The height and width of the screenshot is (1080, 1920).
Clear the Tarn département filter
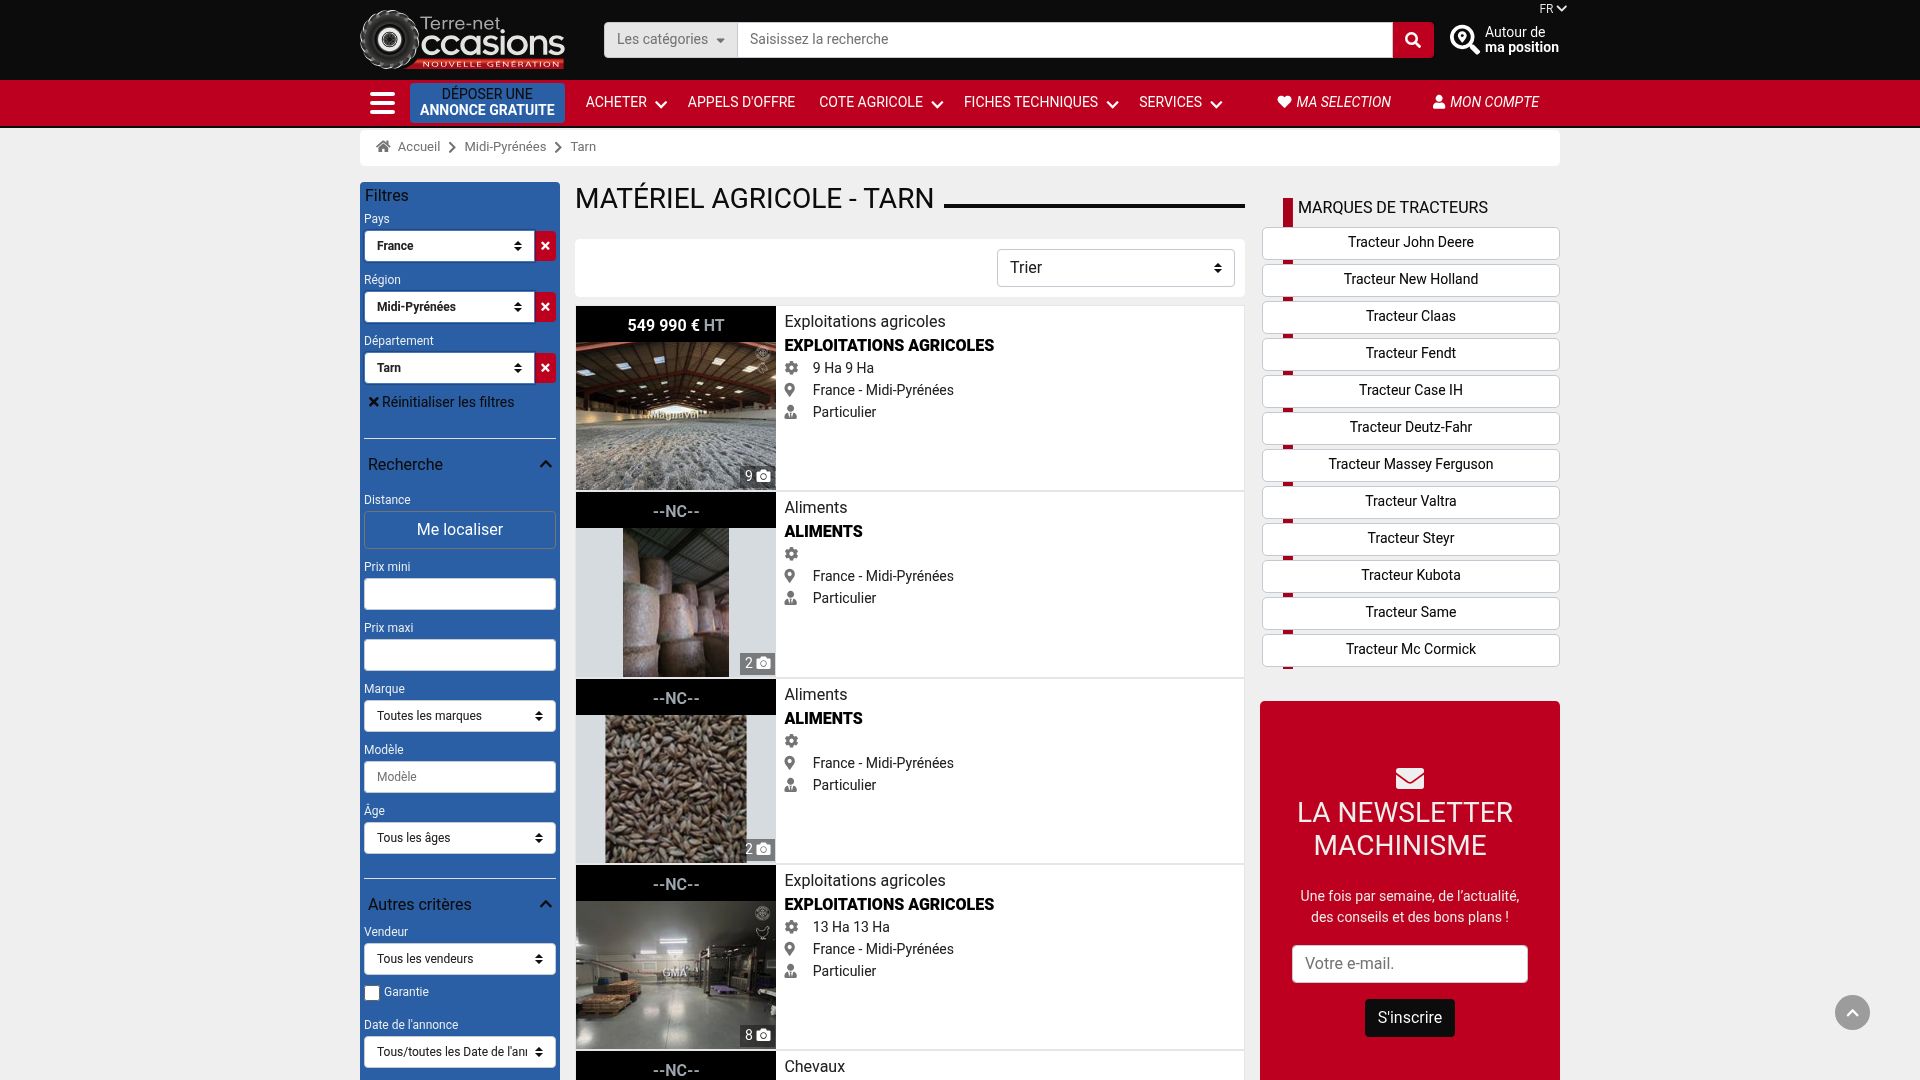coord(545,368)
